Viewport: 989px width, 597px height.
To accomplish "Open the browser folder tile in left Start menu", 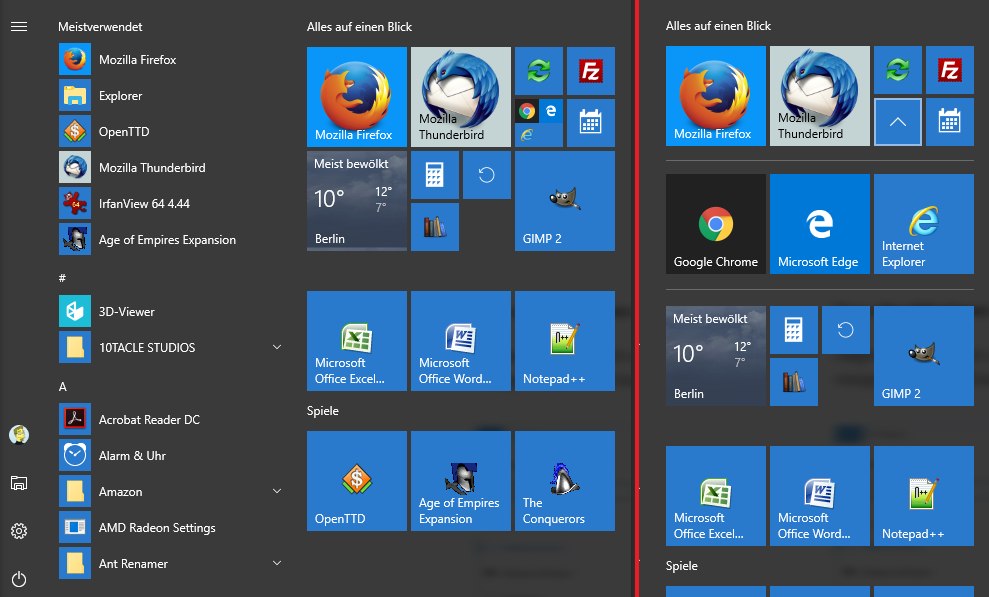I will [539, 123].
